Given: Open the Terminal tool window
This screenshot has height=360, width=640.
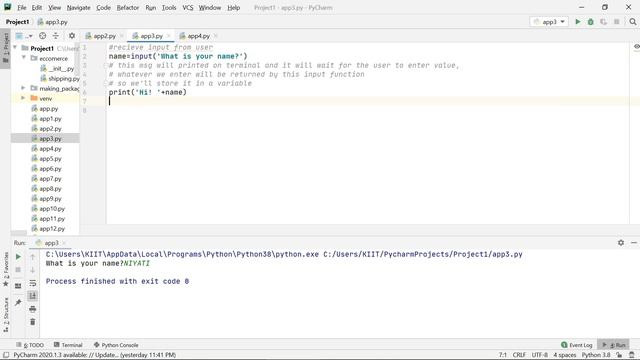Looking at the screenshot, I should click(x=68, y=345).
